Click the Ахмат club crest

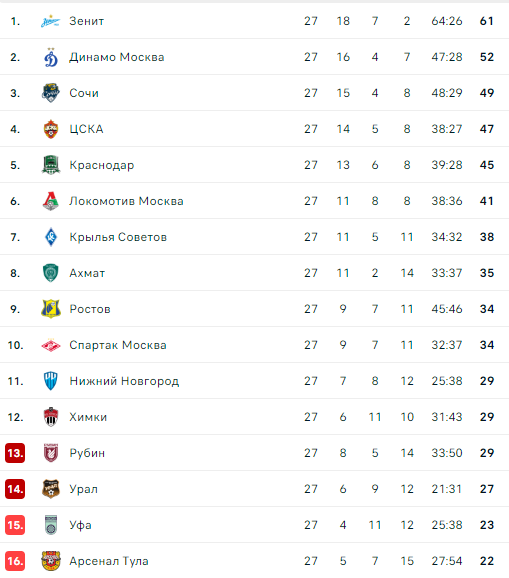[51, 273]
